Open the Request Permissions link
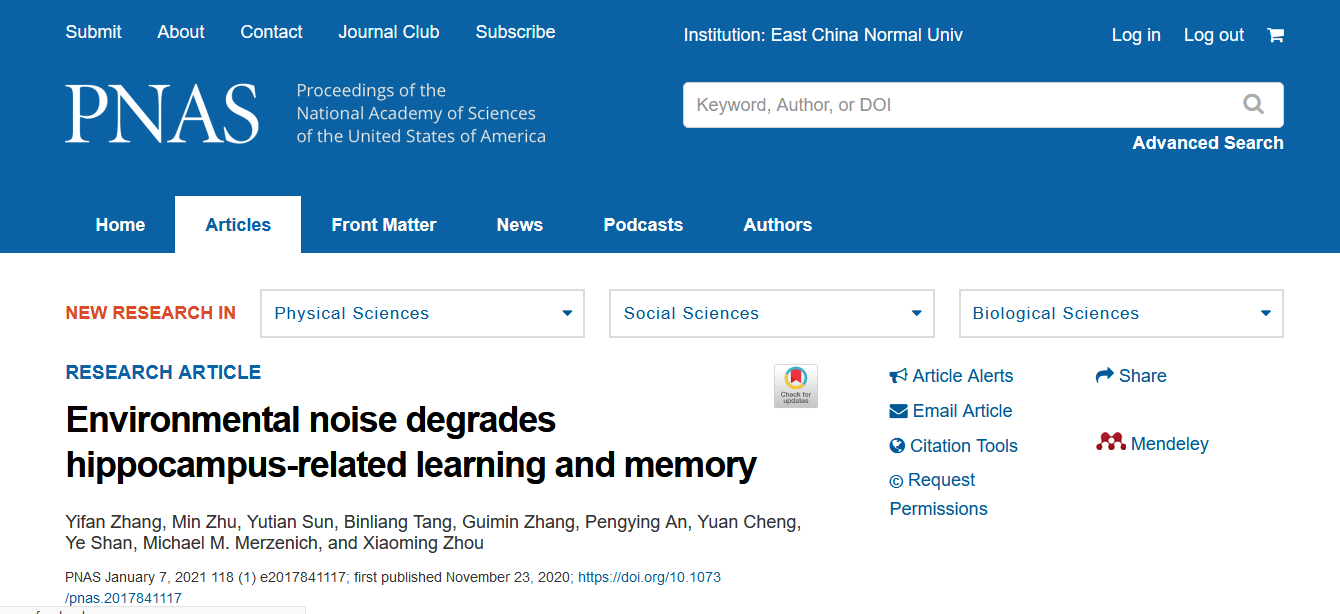The height and width of the screenshot is (614, 1340). click(x=938, y=495)
